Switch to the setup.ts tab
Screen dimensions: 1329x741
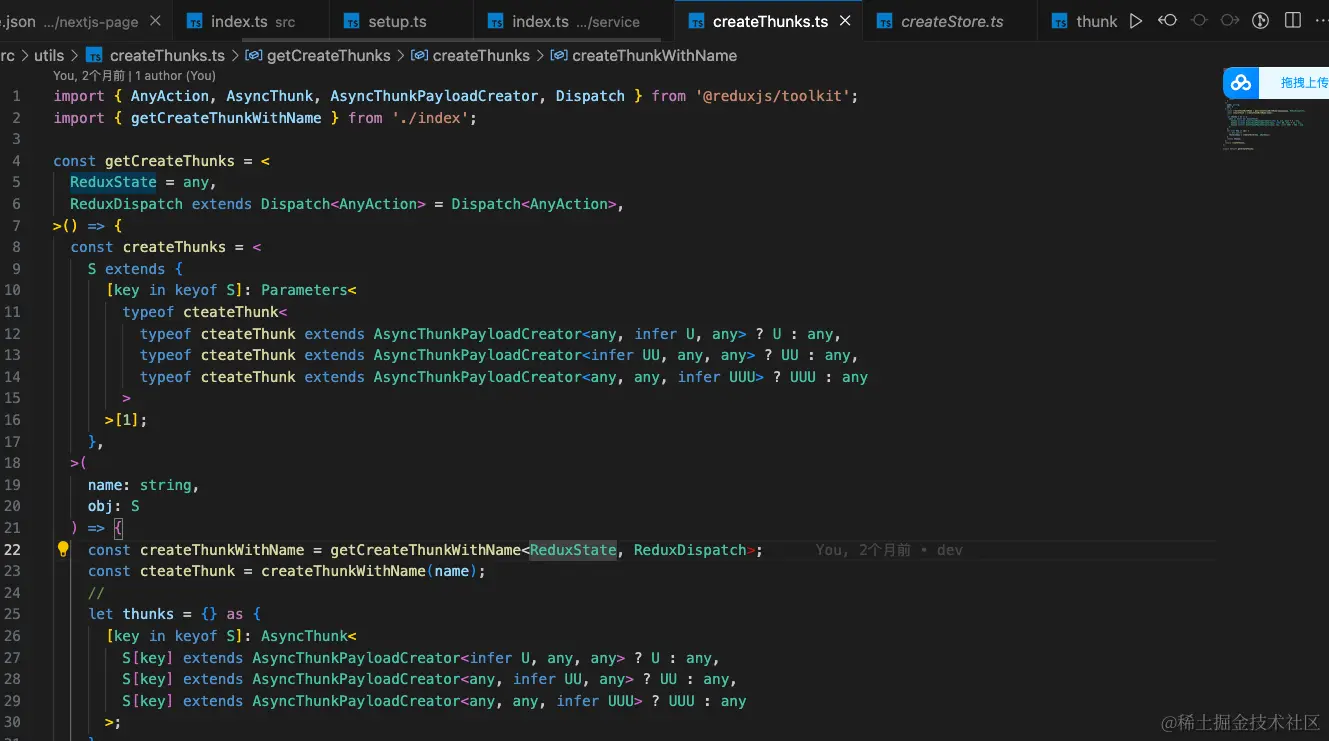401,21
